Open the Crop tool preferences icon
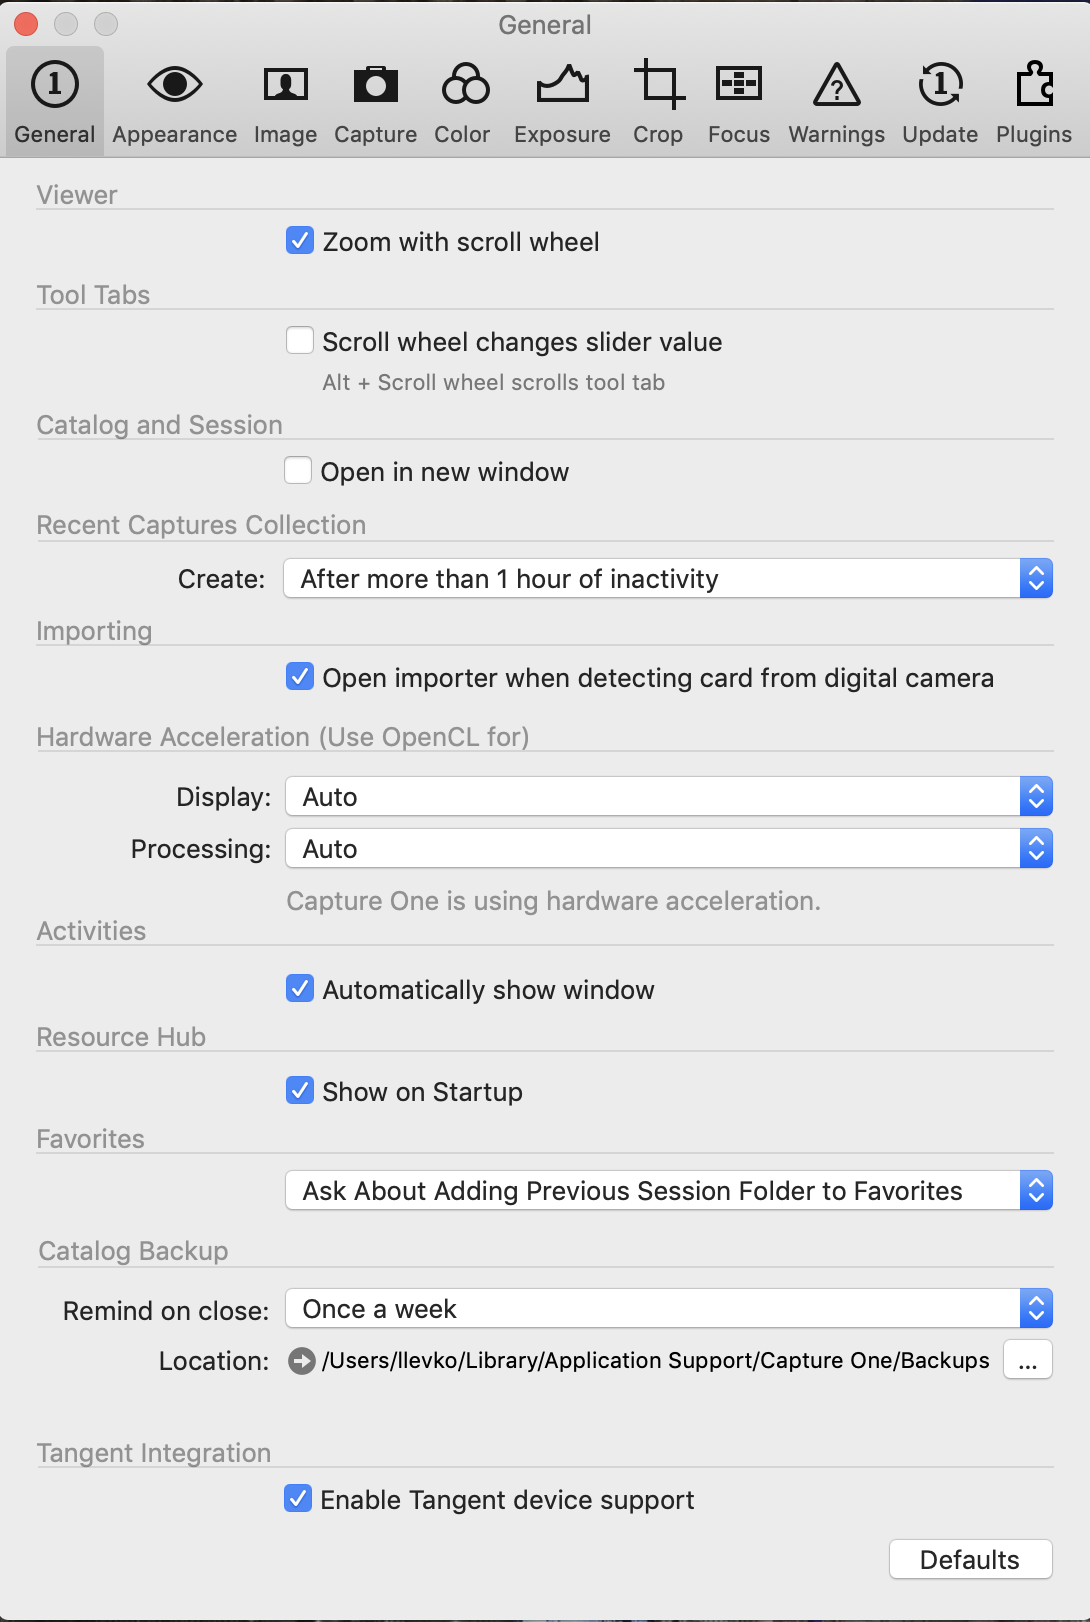 point(658,85)
